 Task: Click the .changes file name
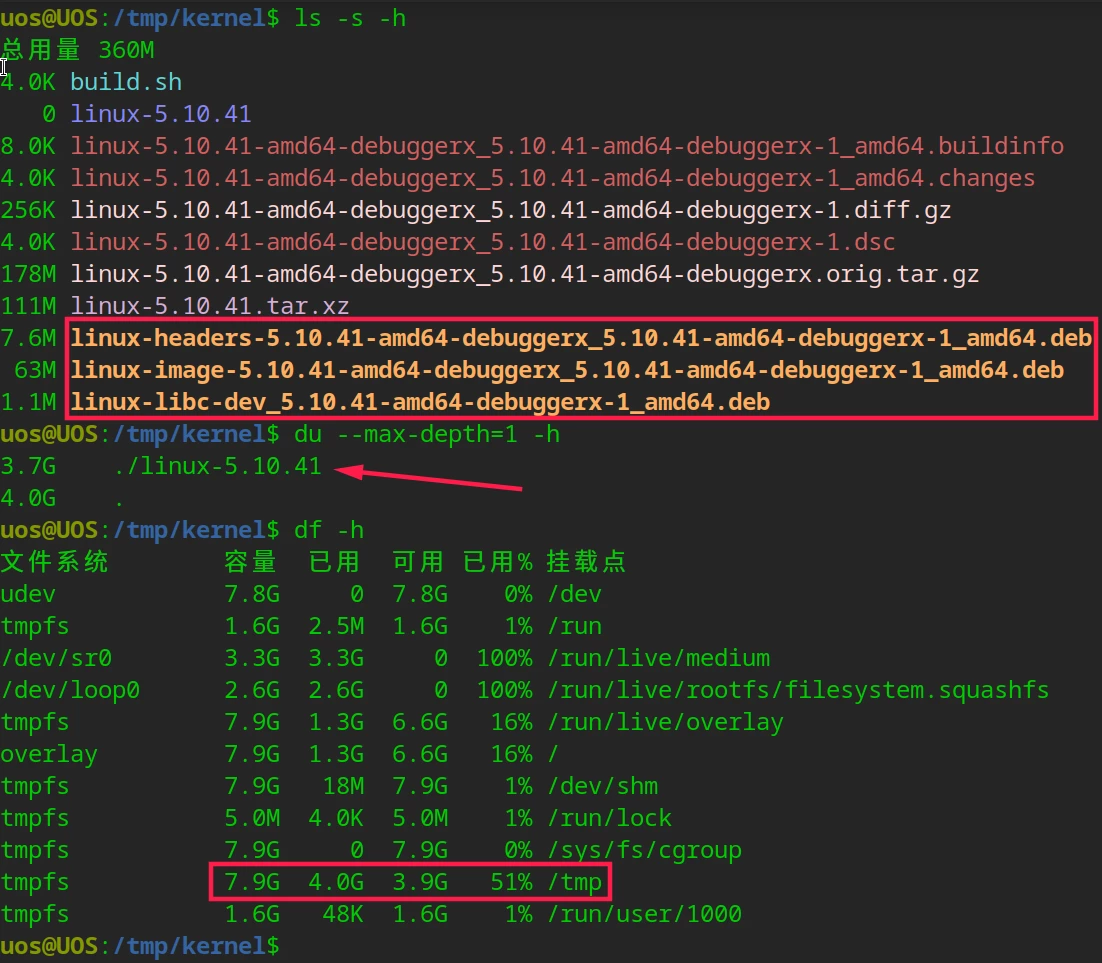pos(552,178)
